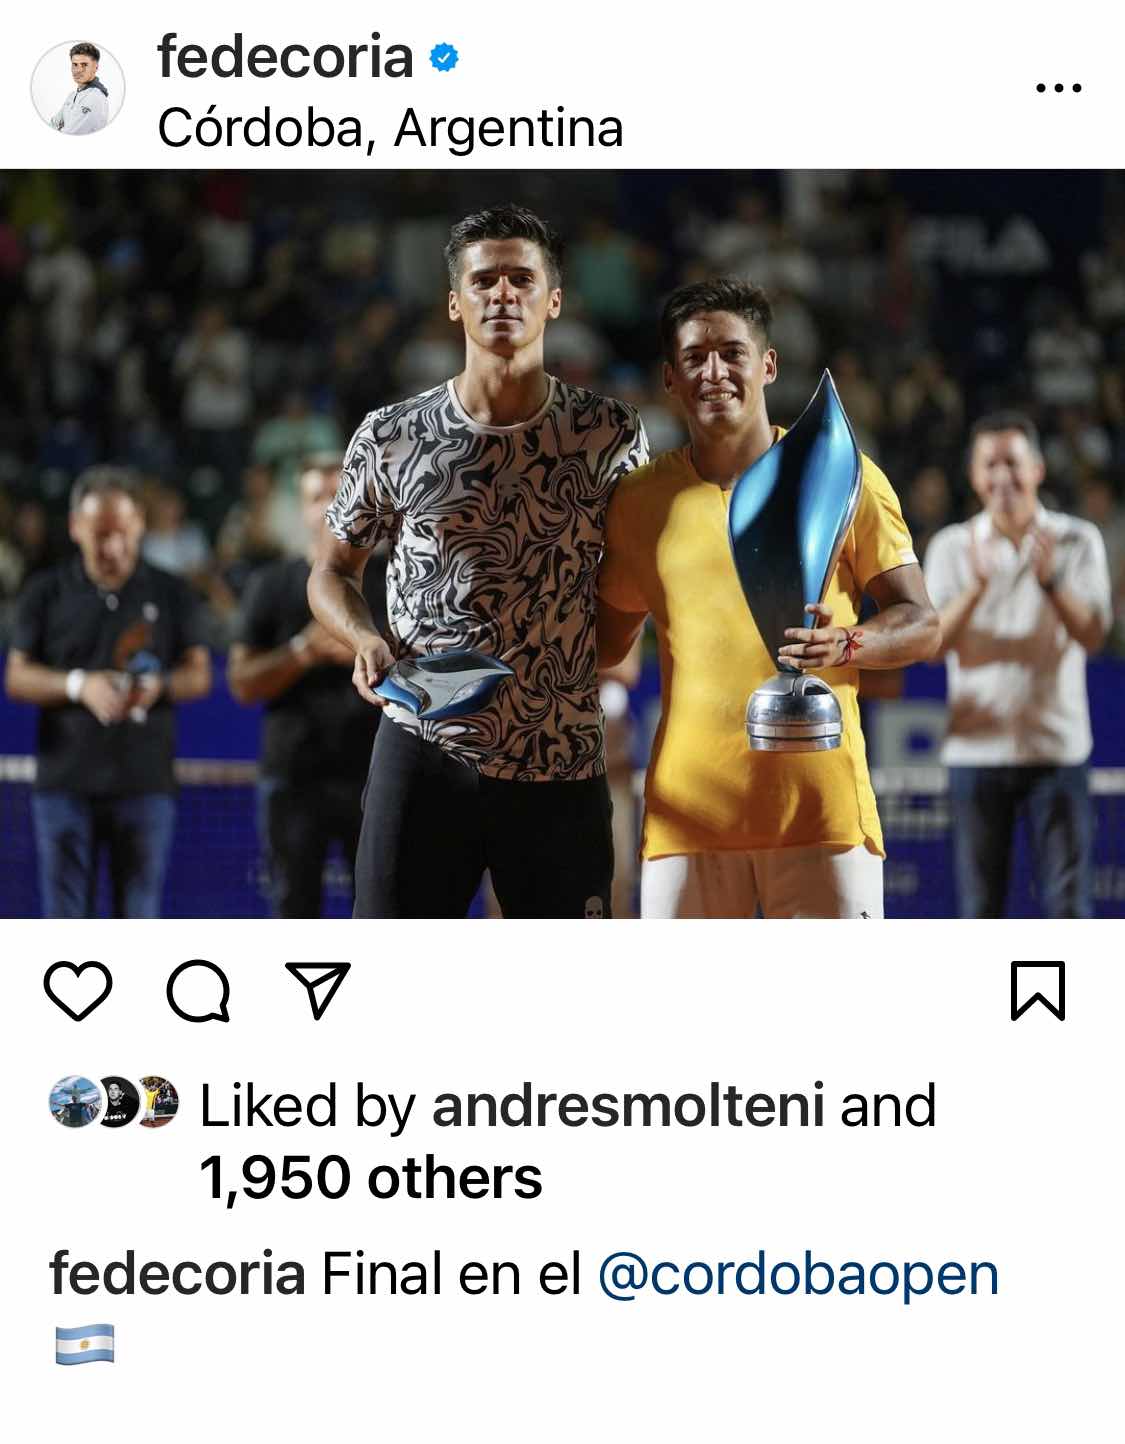Like the post with the heart icon
This screenshot has width=1125, height=1444.
click(x=78, y=991)
